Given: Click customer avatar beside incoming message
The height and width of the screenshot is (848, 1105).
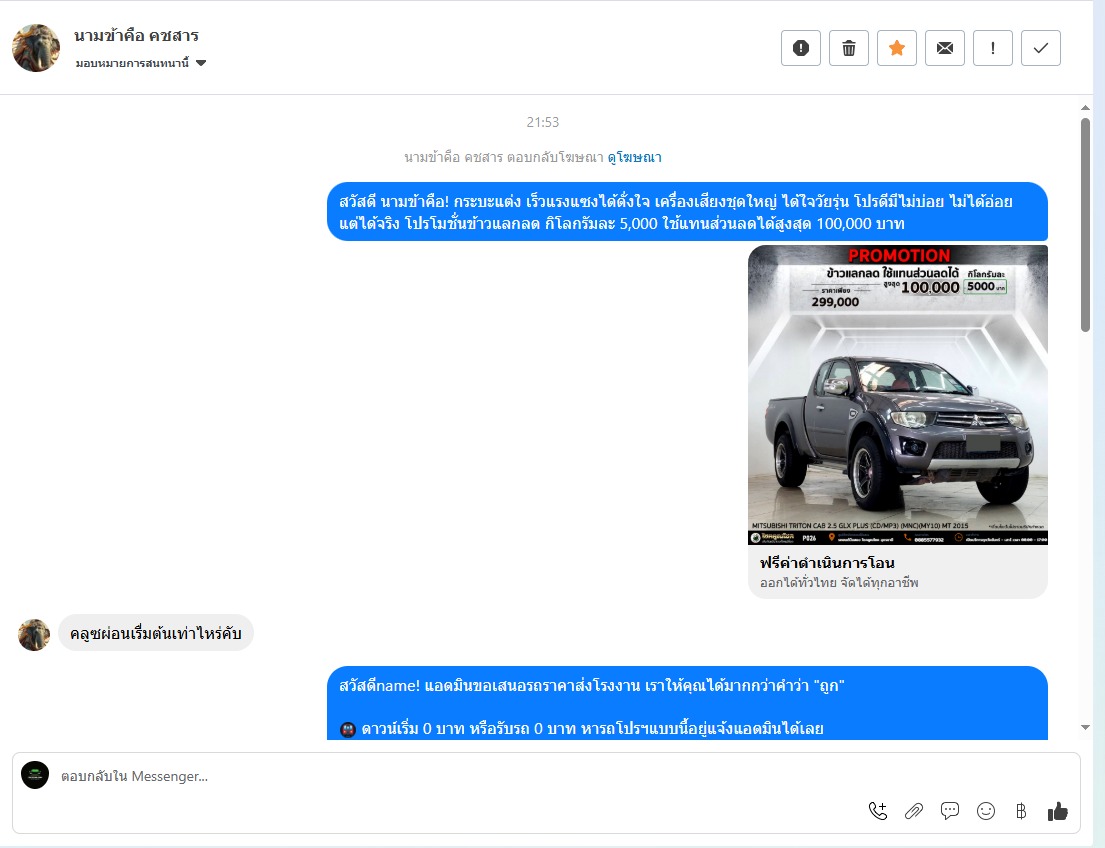Looking at the screenshot, I should point(34,635).
